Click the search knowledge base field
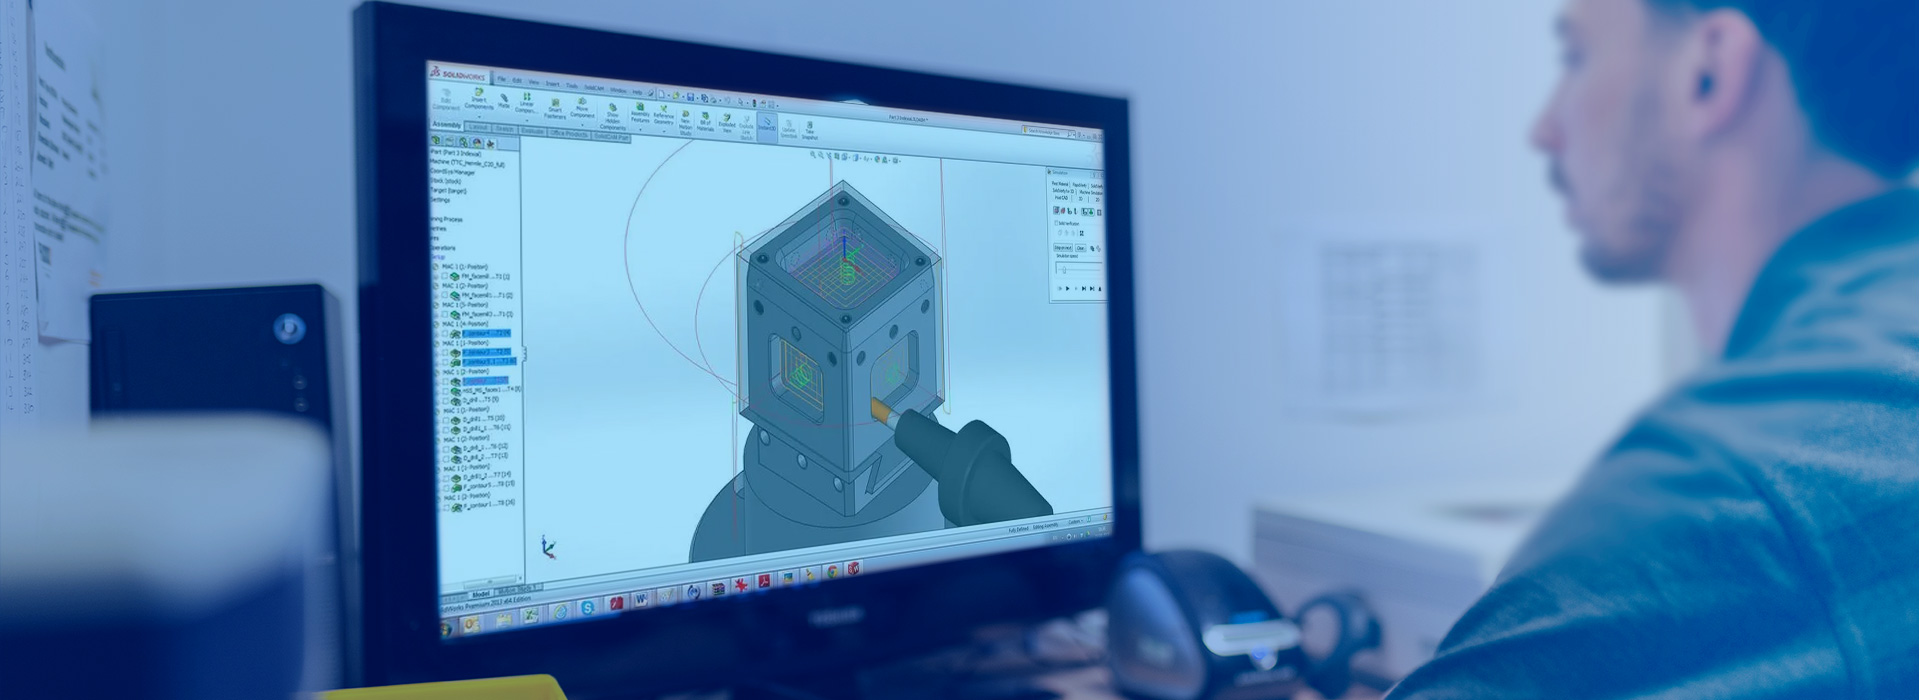 tap(1046, 132)
